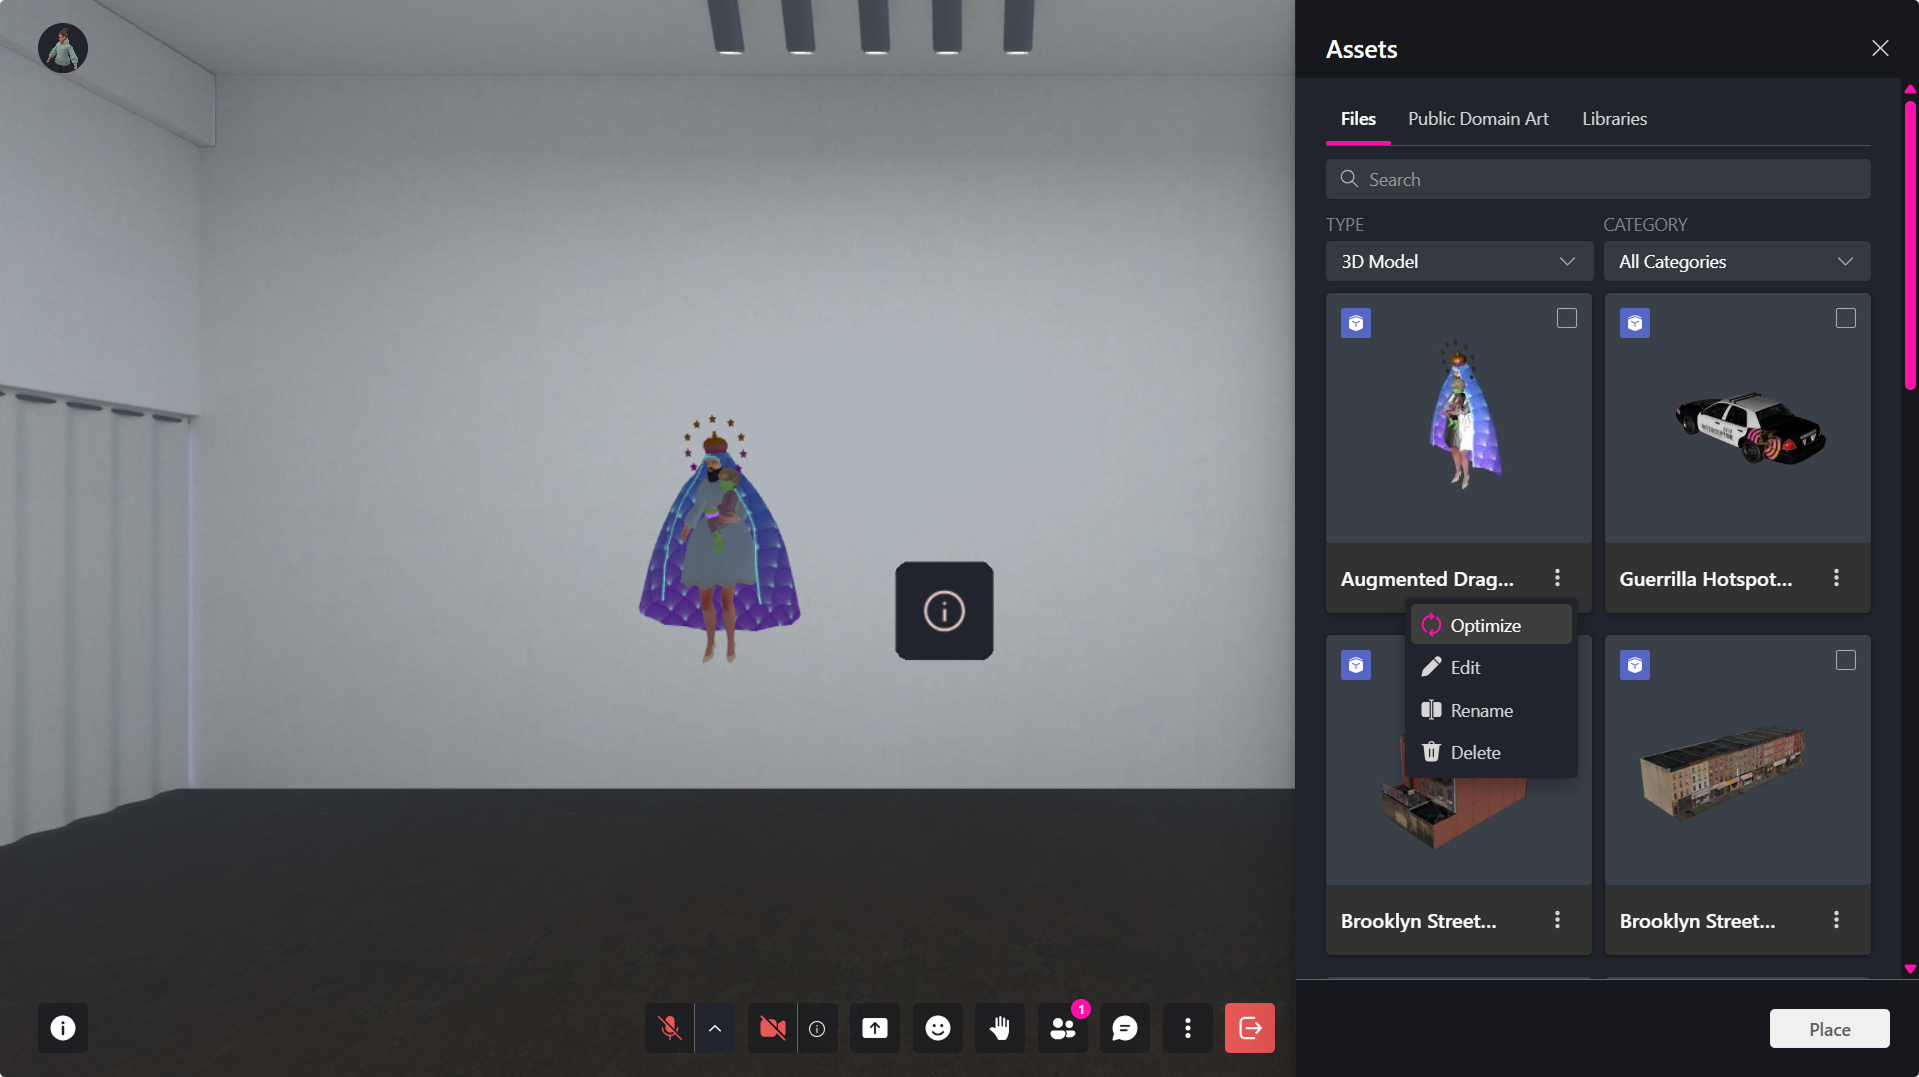Open the participants list

coord(1062,1028)
